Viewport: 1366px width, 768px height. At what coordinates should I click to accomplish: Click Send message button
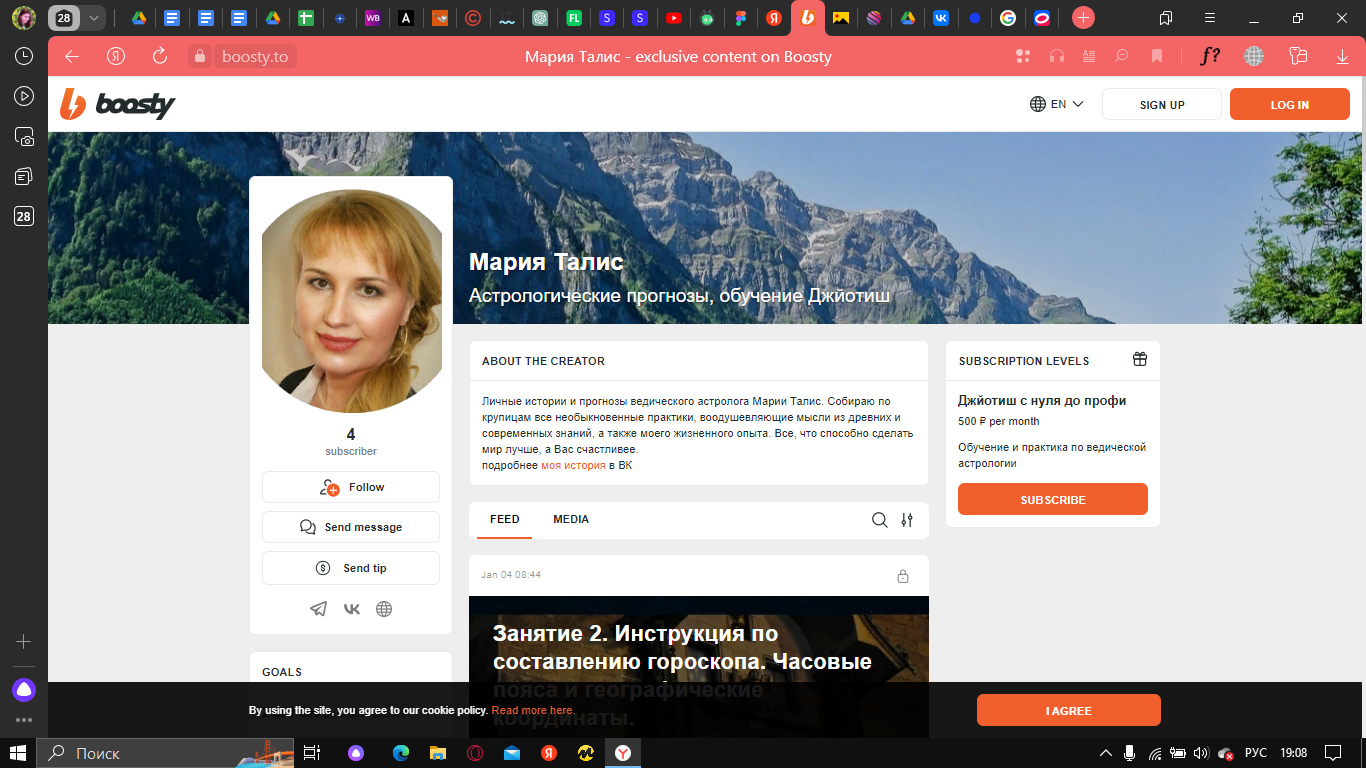click(351, 527)
